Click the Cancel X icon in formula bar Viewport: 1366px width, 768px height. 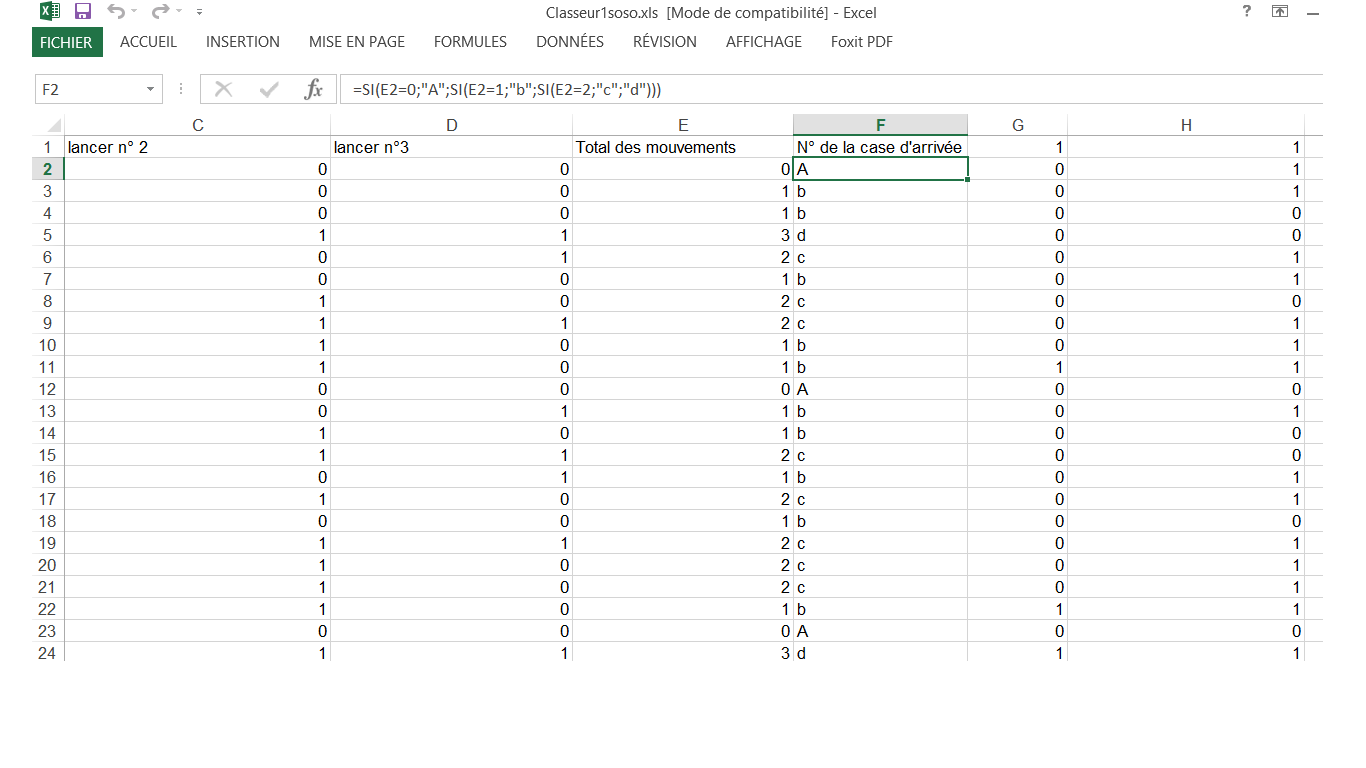[x=223, y=89]
